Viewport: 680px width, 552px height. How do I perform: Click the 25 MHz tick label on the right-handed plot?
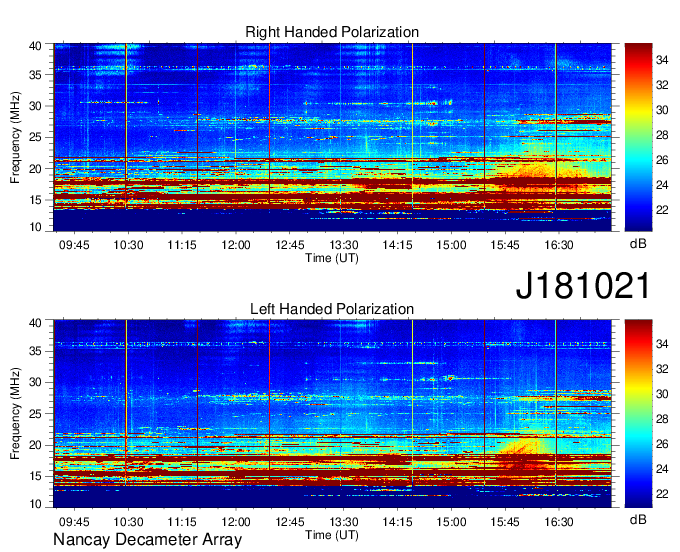(x=36, y=137)
